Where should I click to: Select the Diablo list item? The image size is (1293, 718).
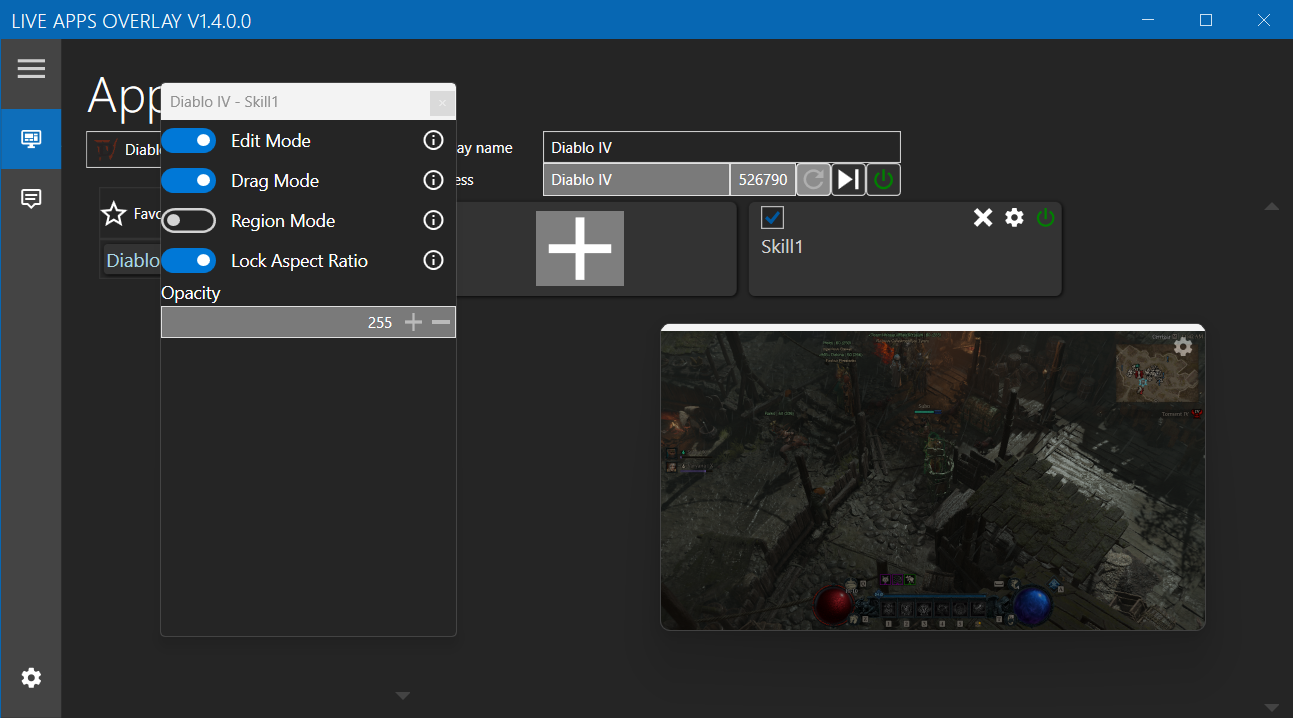(x=133, y=260)
